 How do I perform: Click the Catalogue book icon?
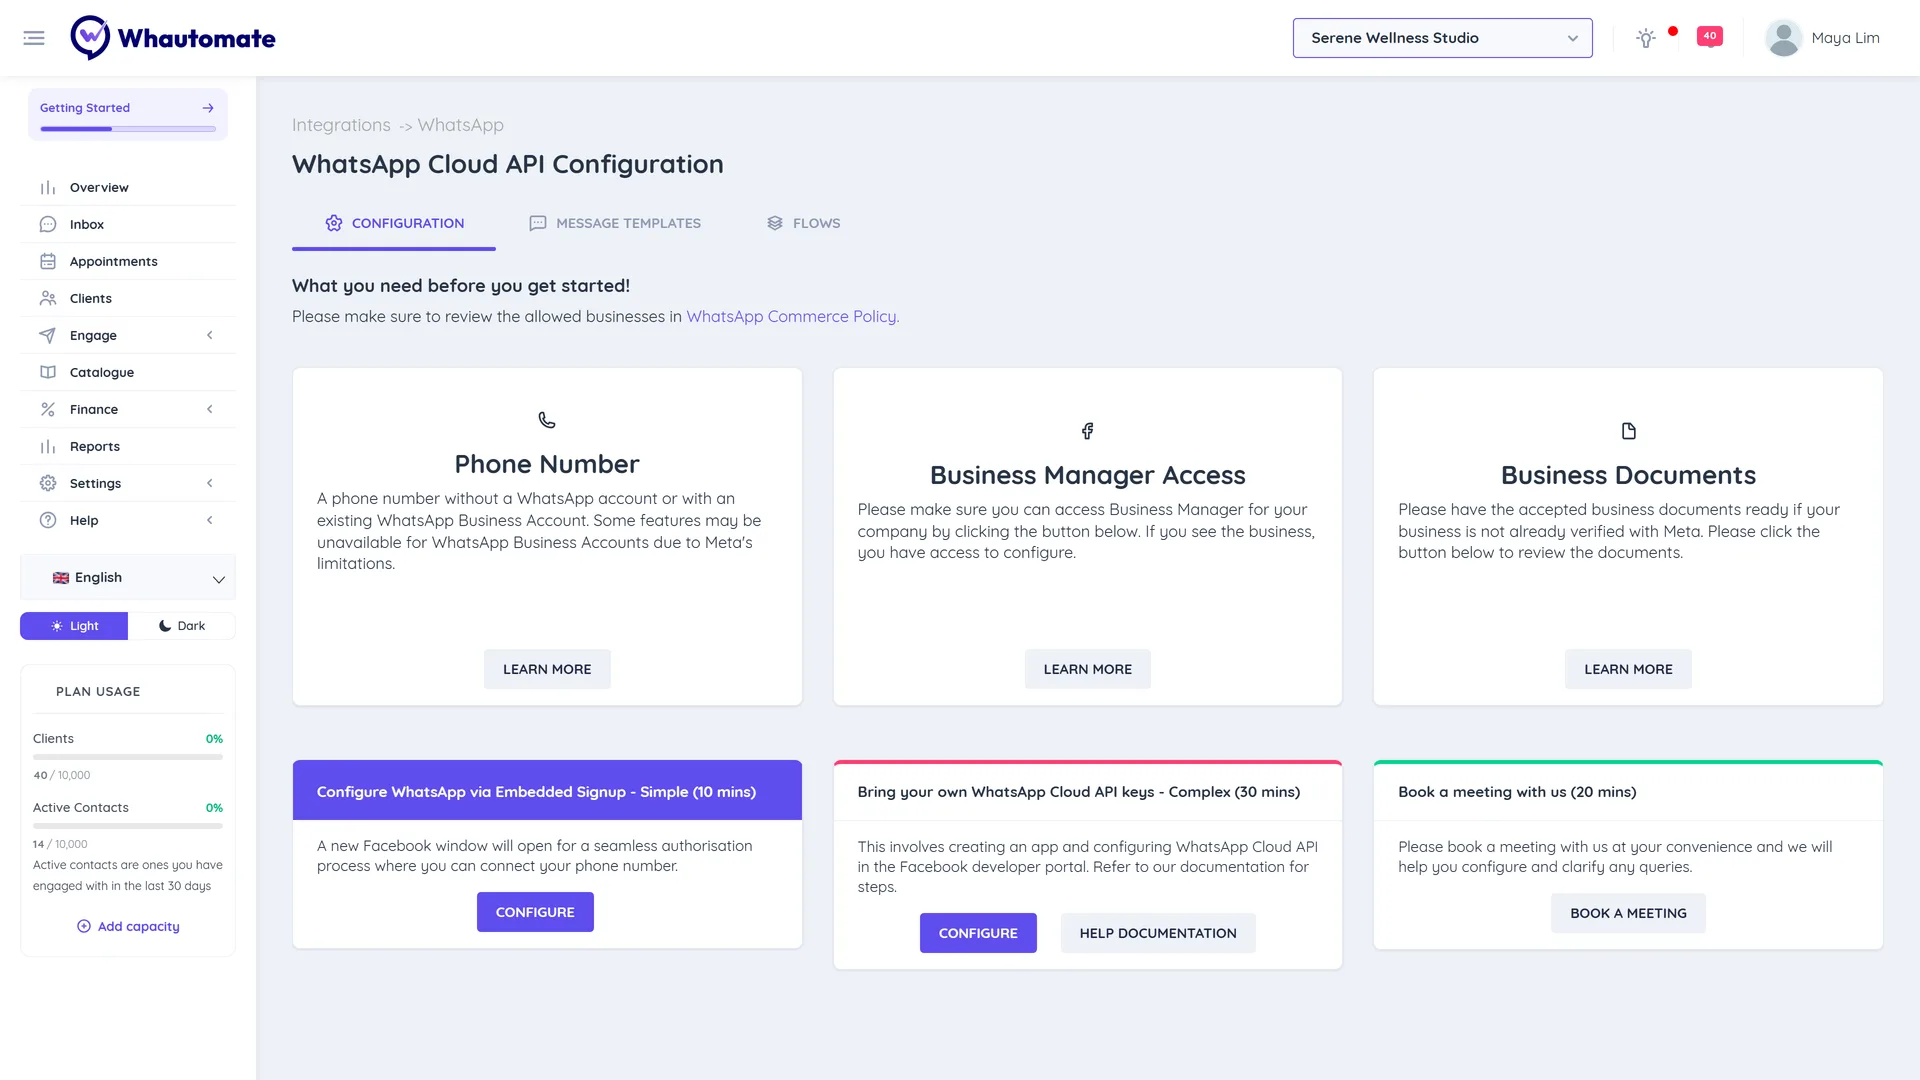[48, 373]
